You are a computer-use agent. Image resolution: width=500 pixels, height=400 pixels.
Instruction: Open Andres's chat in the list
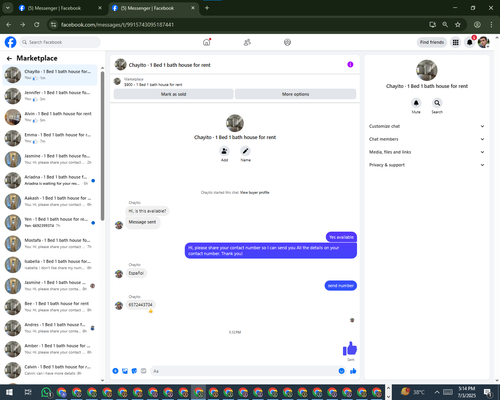[x=50, y=328]
